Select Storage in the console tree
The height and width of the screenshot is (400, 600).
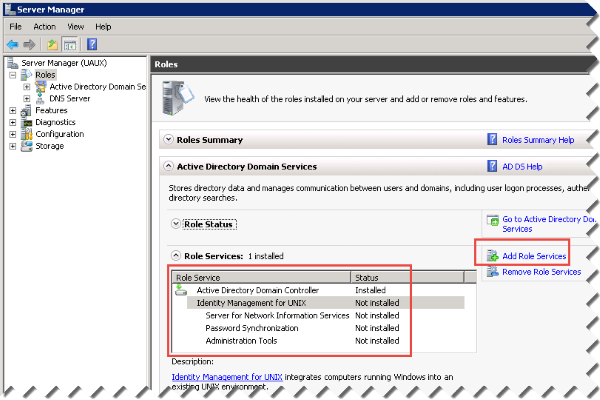[49, 146]
